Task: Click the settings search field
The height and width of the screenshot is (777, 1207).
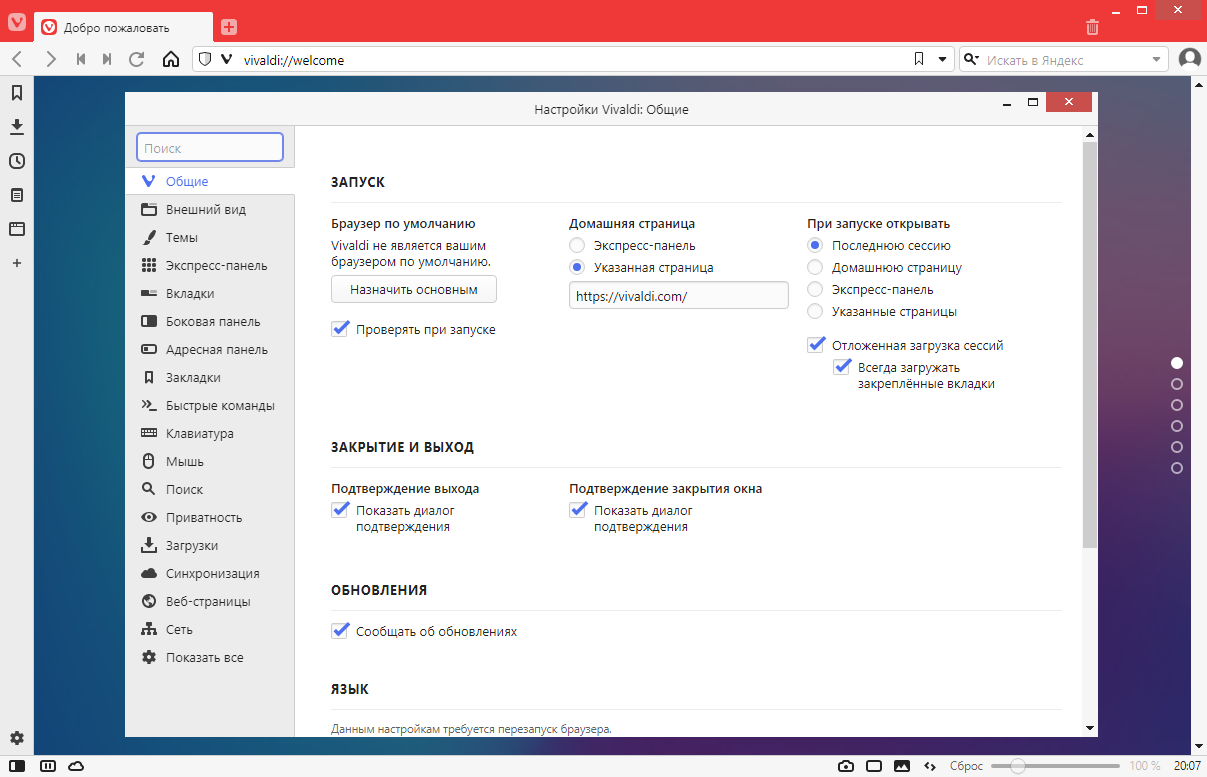Action: coord(210,148)
